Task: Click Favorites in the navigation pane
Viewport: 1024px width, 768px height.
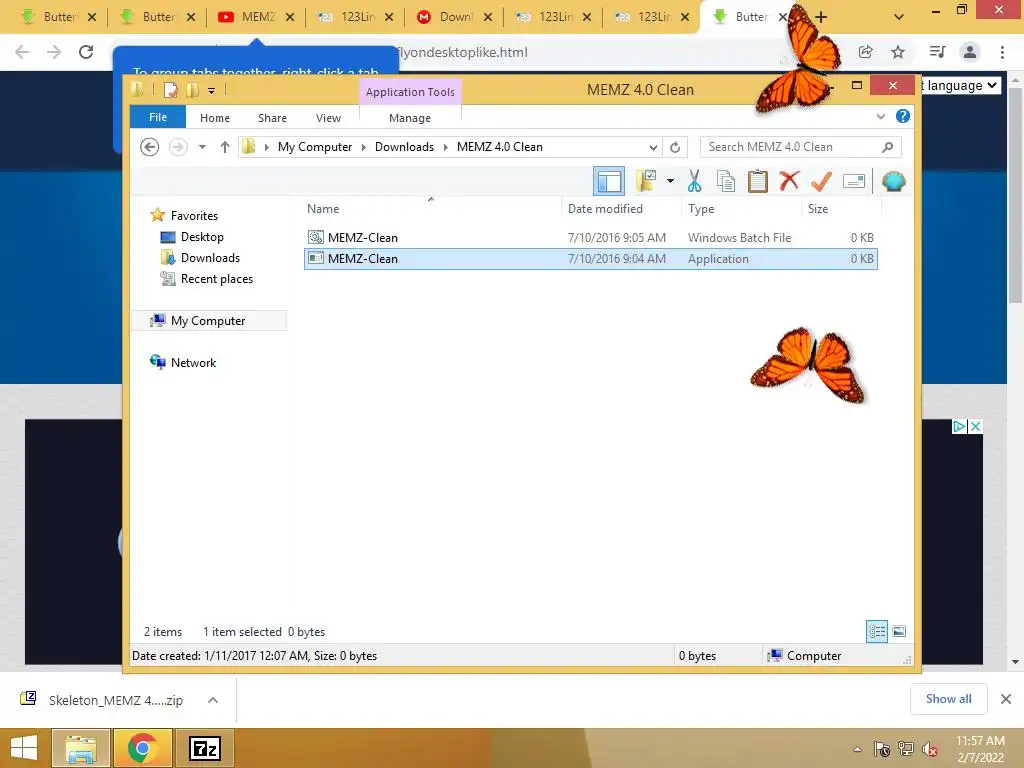Action: pos(194,216)
